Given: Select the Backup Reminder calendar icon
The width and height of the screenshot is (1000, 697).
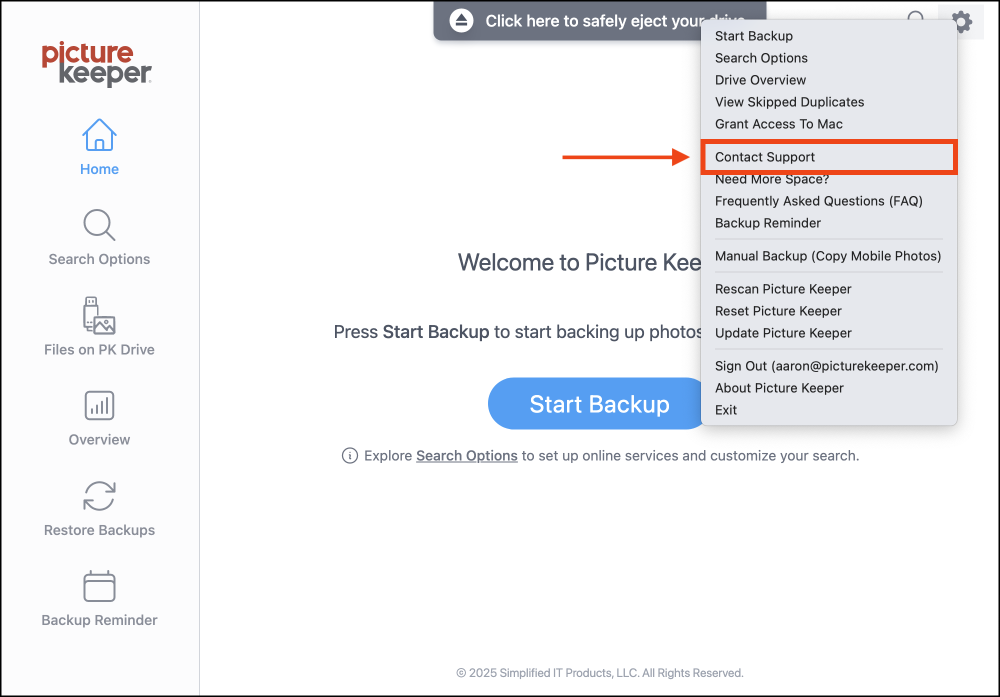Looking at the screenshot, I should [99, 586].
